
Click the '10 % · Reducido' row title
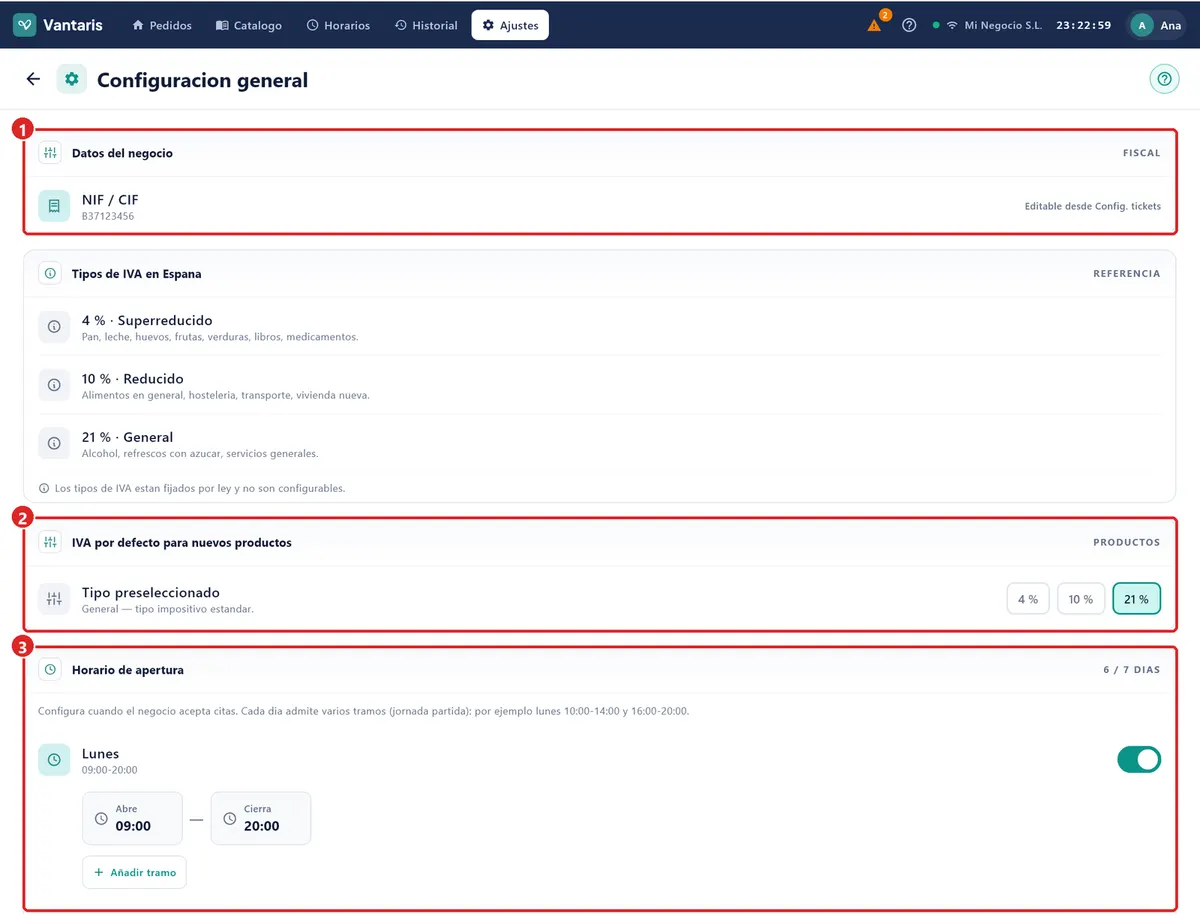tap(133, 379)
